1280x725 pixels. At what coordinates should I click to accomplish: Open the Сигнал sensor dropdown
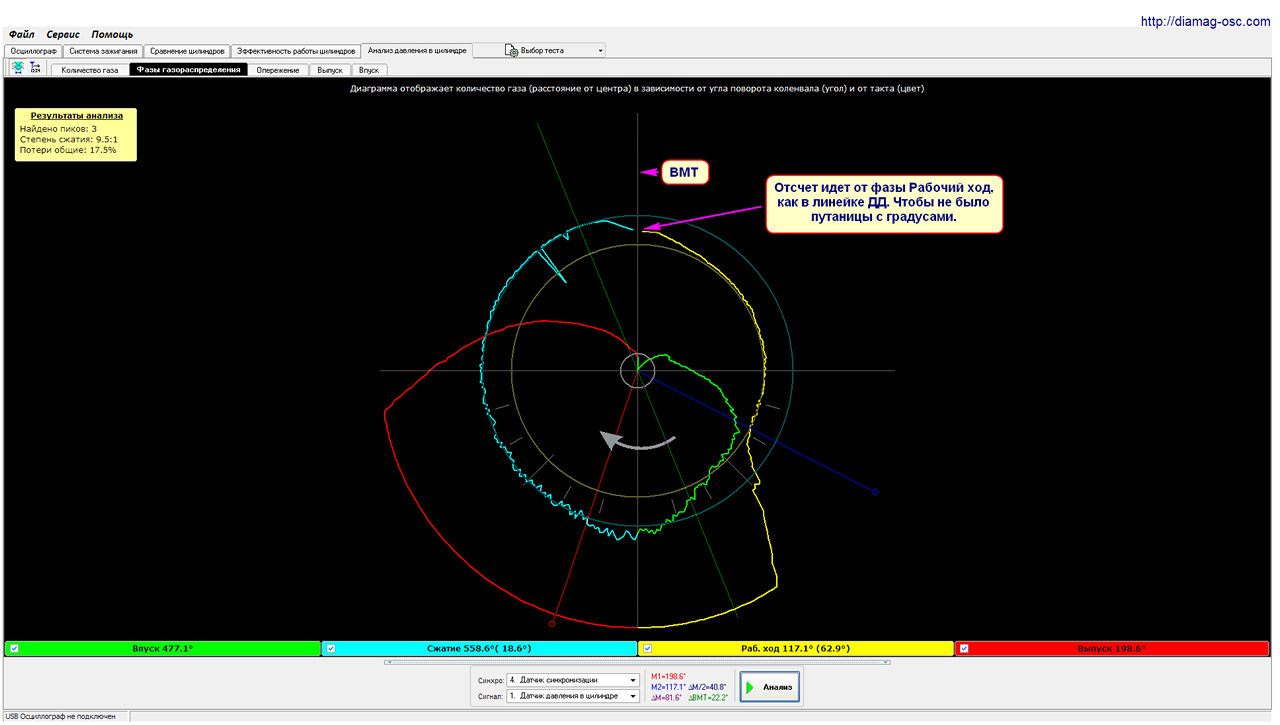tap(633, 696)
